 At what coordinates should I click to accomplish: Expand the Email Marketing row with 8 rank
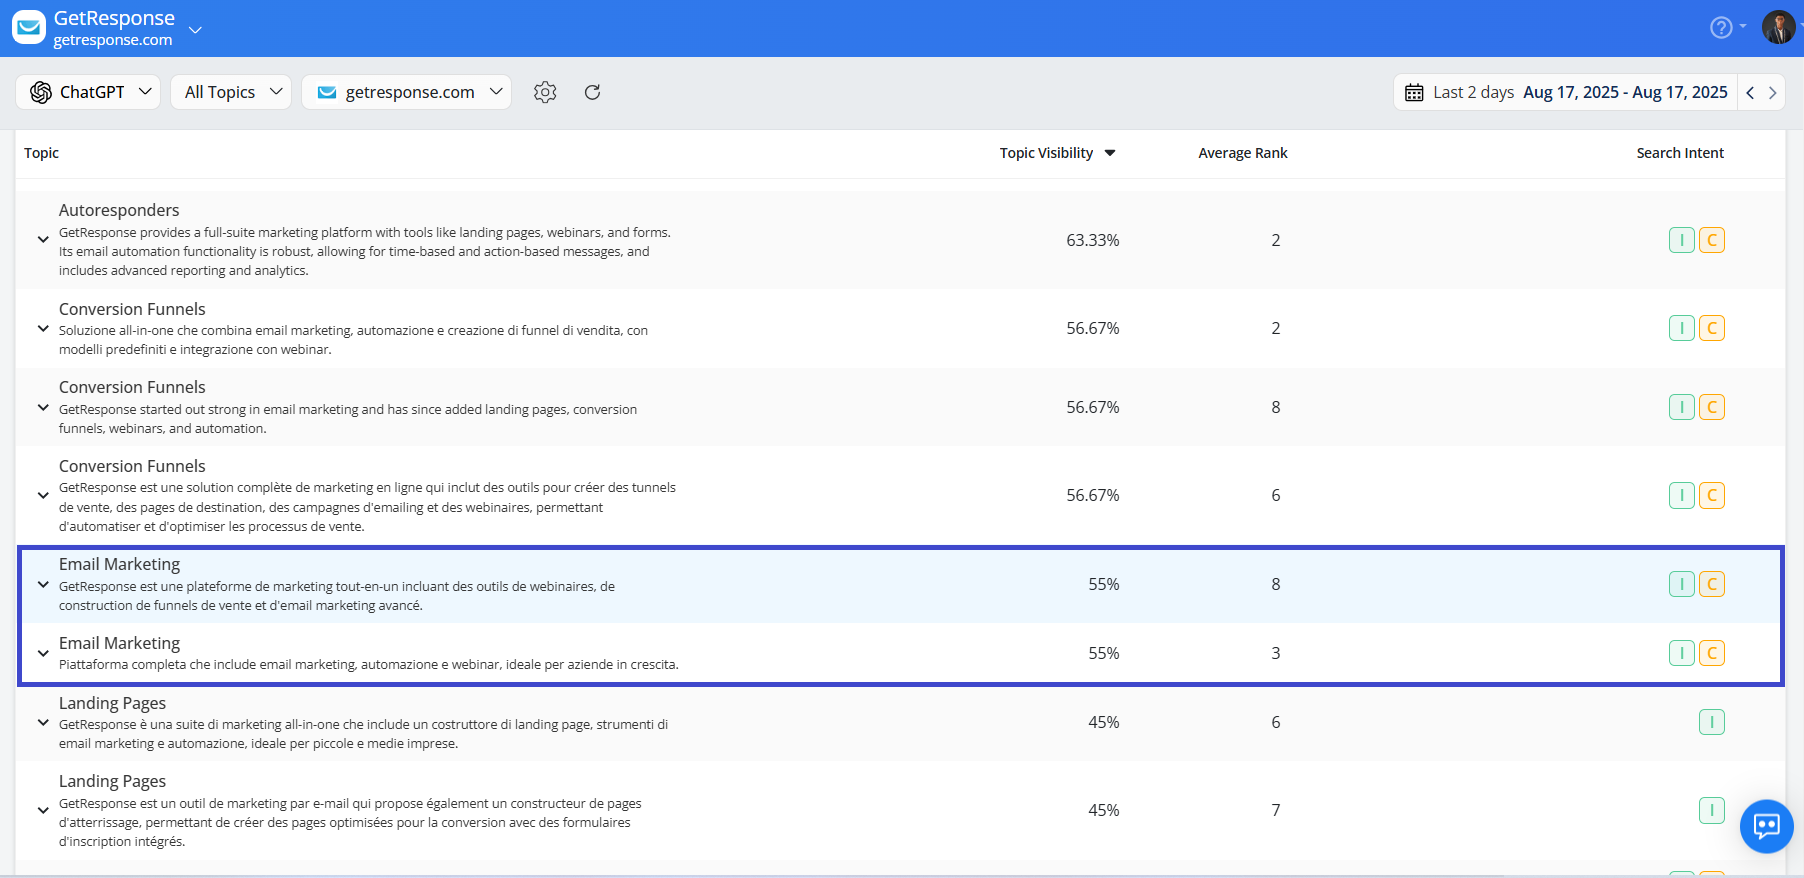coord(43,585)
